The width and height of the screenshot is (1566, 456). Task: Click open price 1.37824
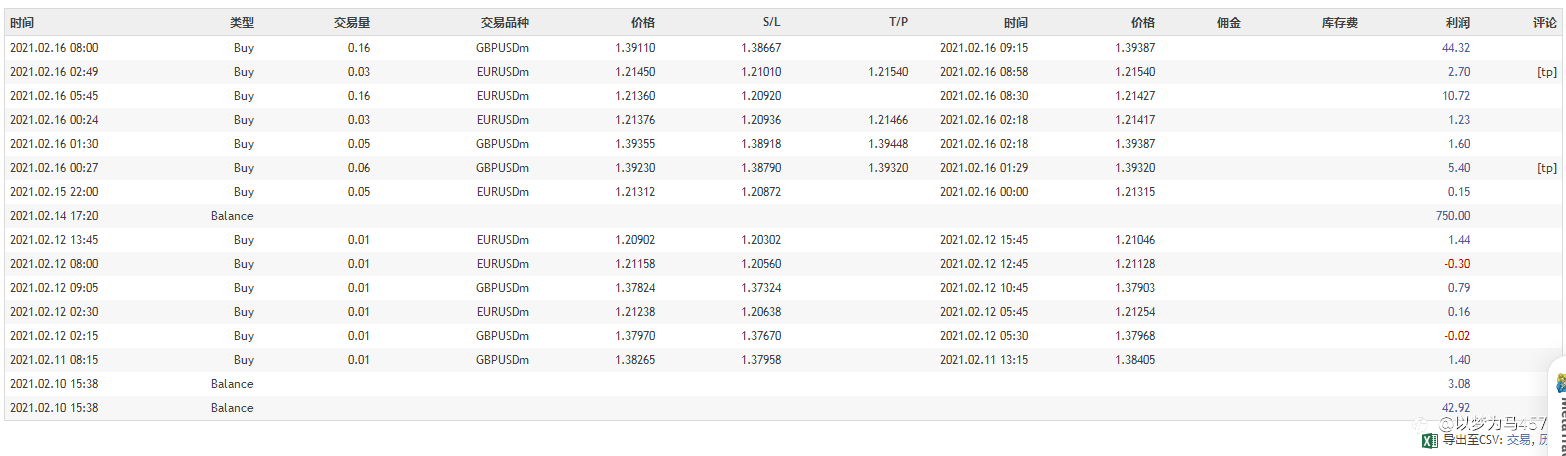click(635, 288)
